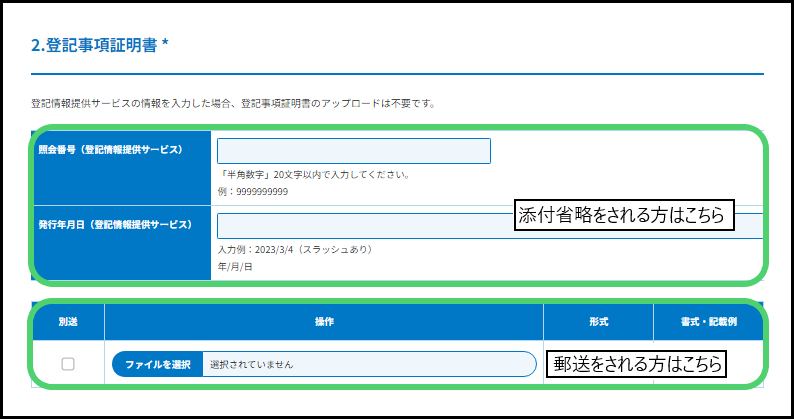Tick the 別送 checkbox
Image resolution: width=795 pixels, height=419 pixels.
point(68,364)
